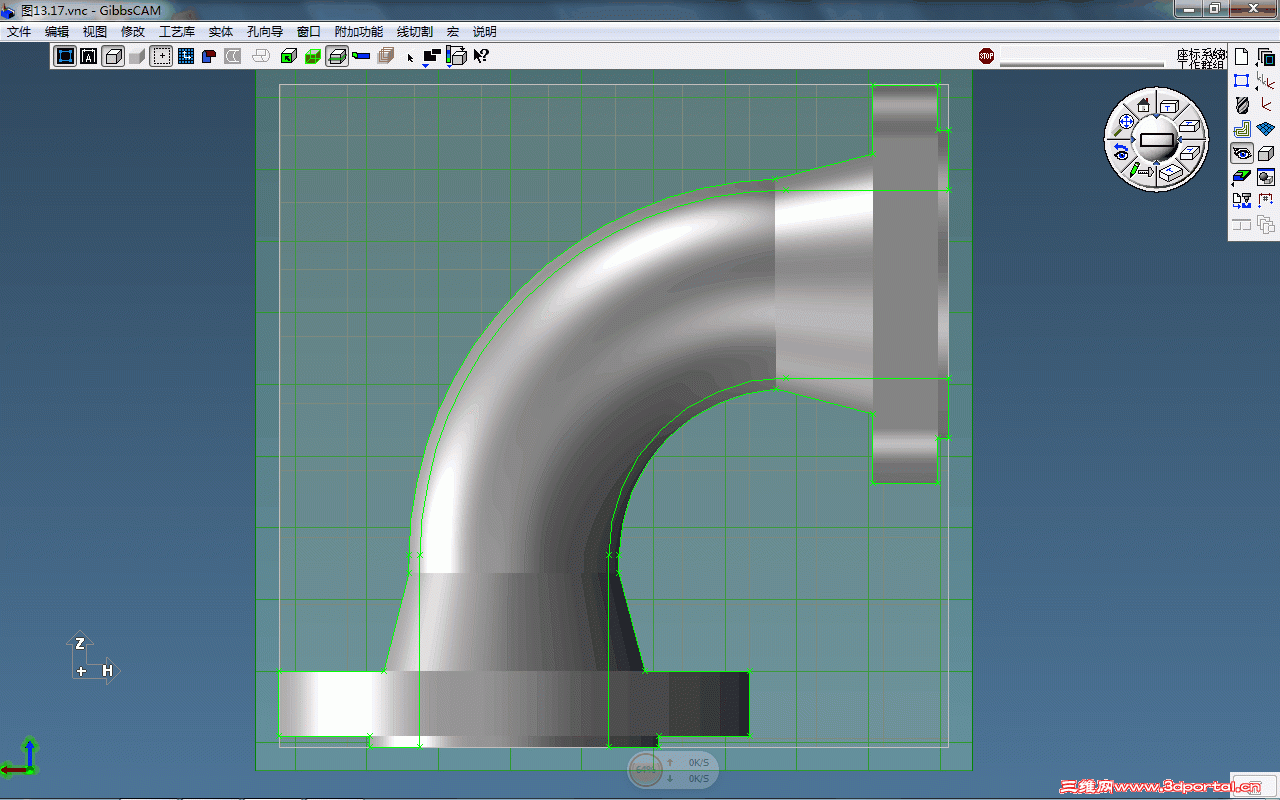
Task: Click the context help arrow icon
Action: (481, 57)
